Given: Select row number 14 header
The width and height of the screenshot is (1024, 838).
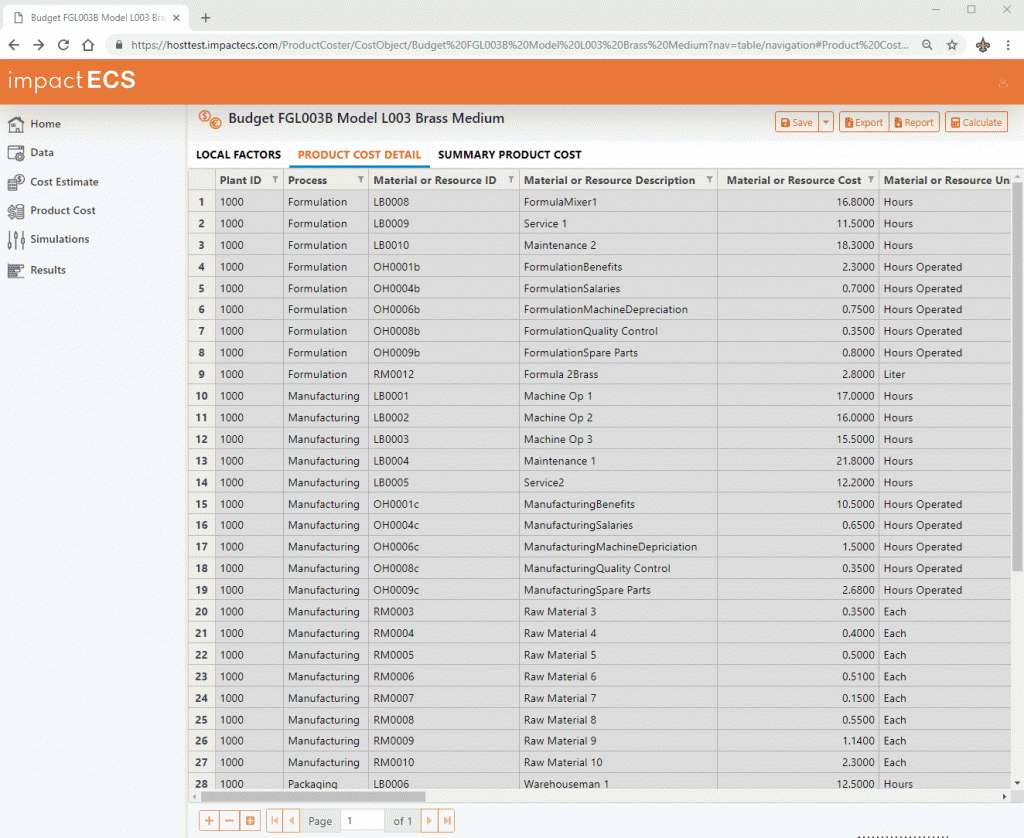Looking at the screenshot, I should [x=202, y=482].
